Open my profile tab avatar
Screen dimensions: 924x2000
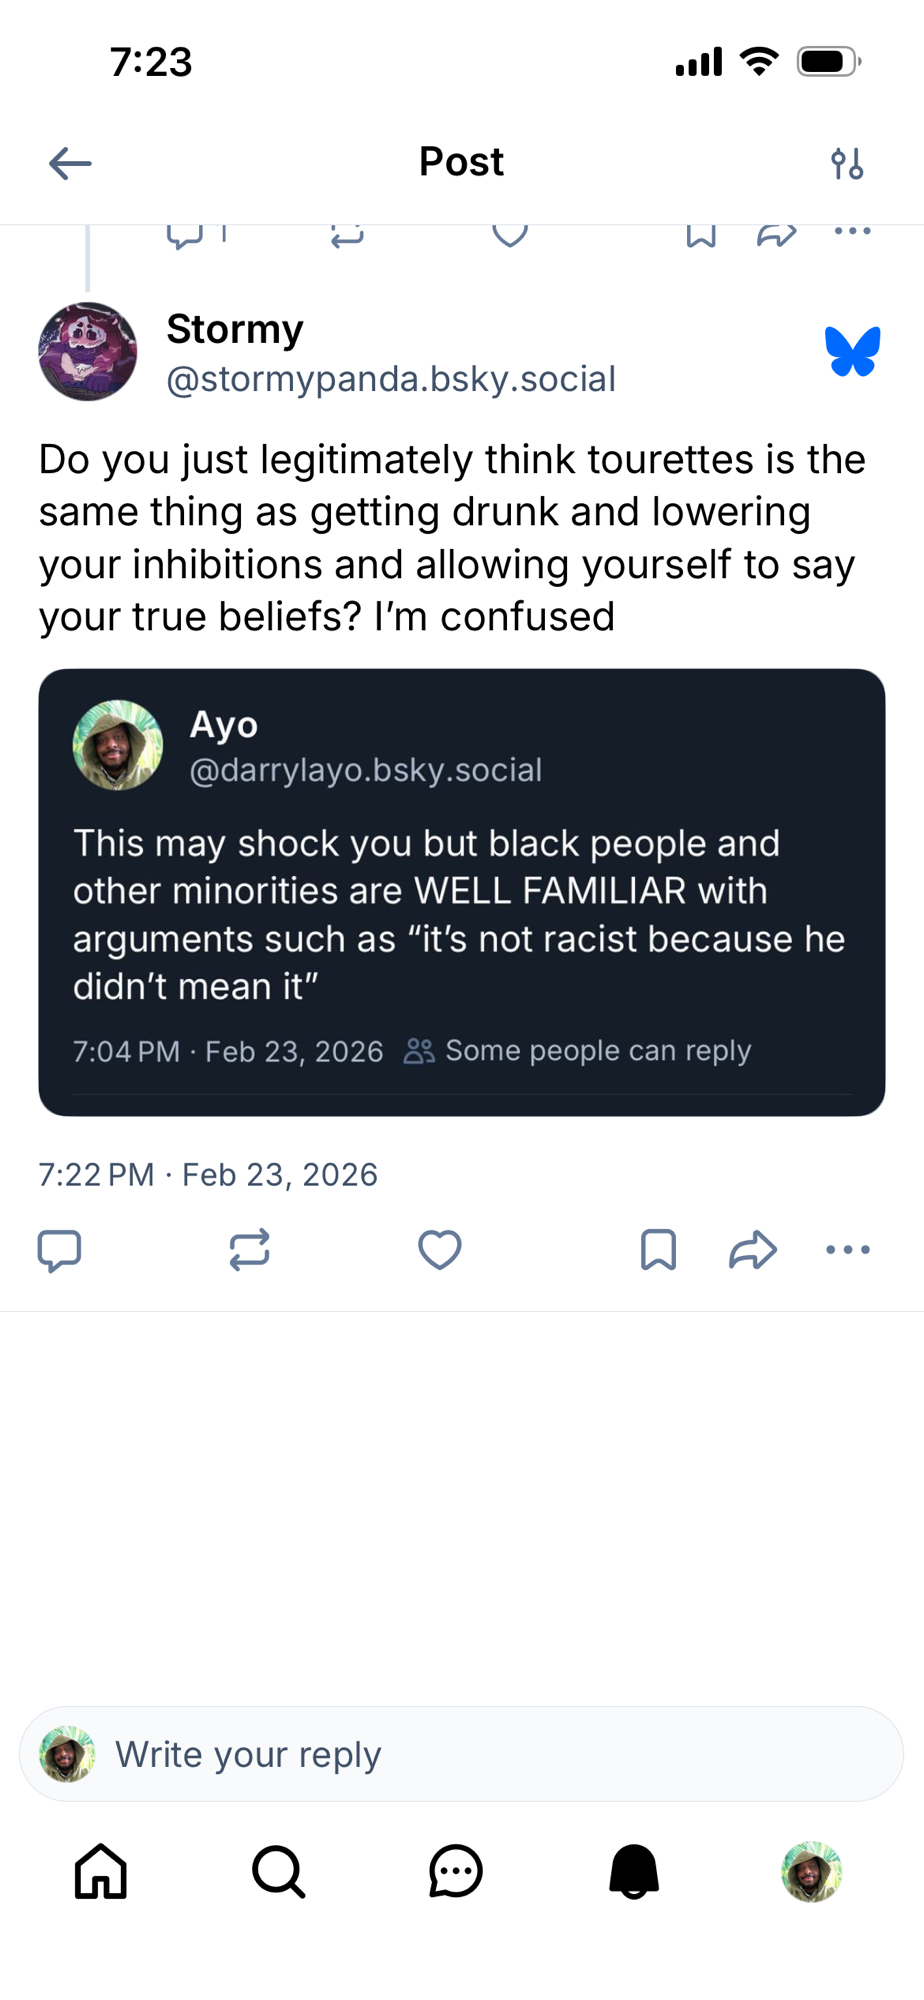tap(811, 1871)
